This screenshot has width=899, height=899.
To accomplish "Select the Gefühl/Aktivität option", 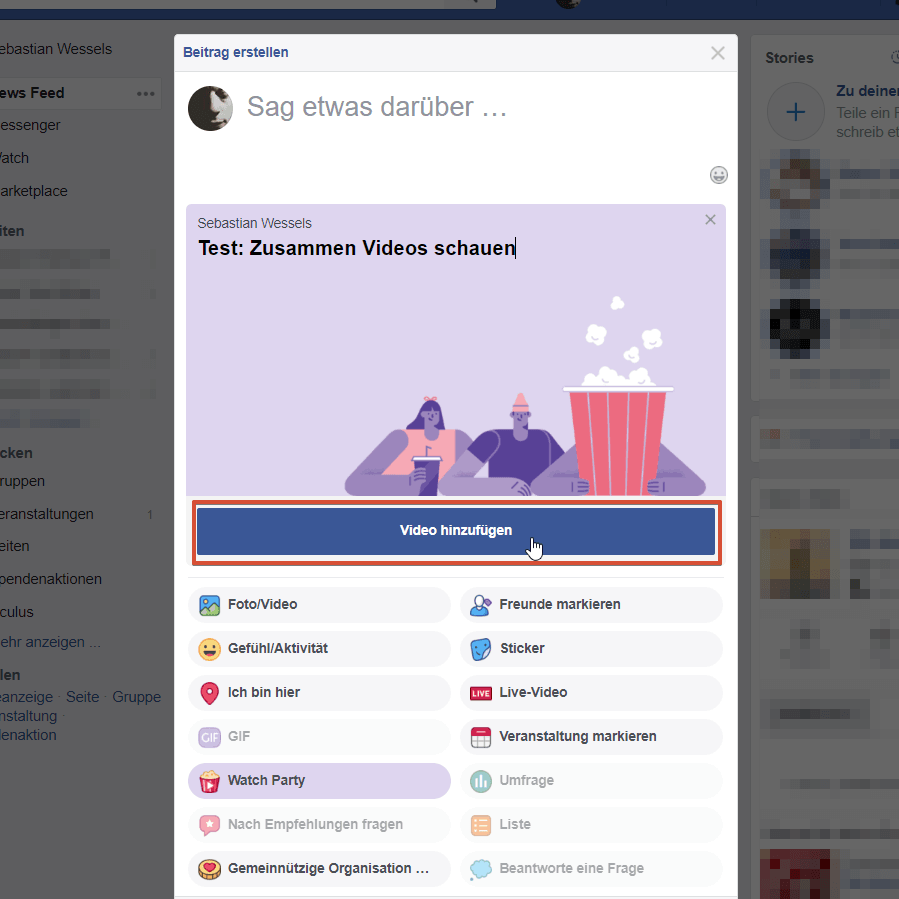I will coord(319,649).
